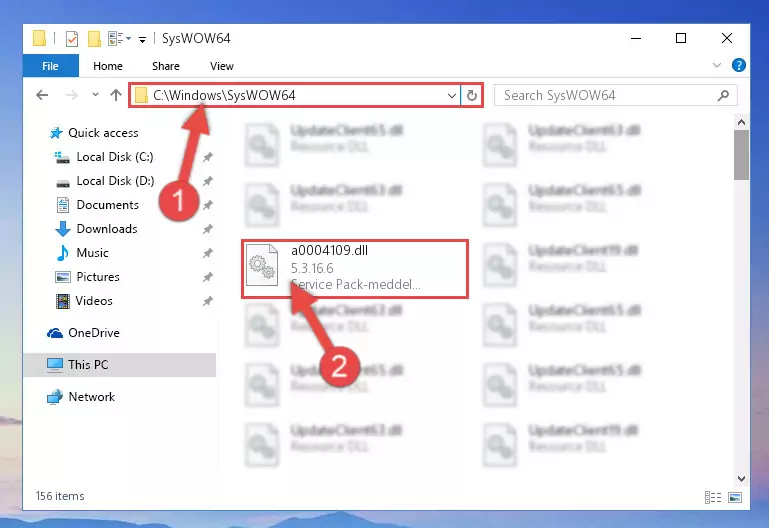
Task: Click the scrollbar up arrow
Action: click(x=741, y=122)
